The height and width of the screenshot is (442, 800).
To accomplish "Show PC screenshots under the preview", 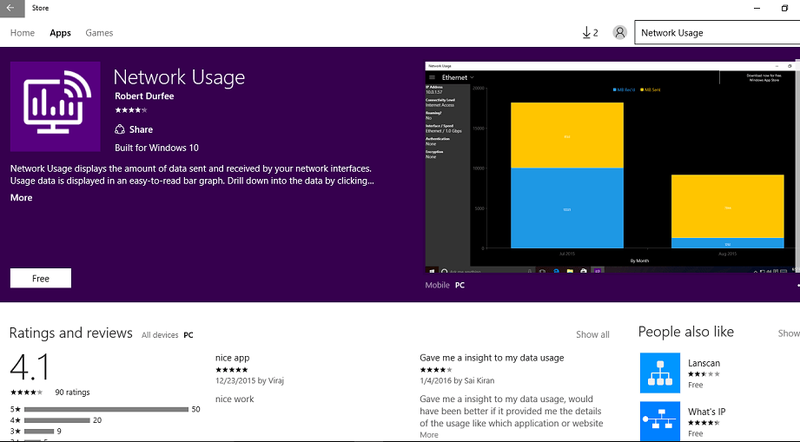I will pos(460,285).
